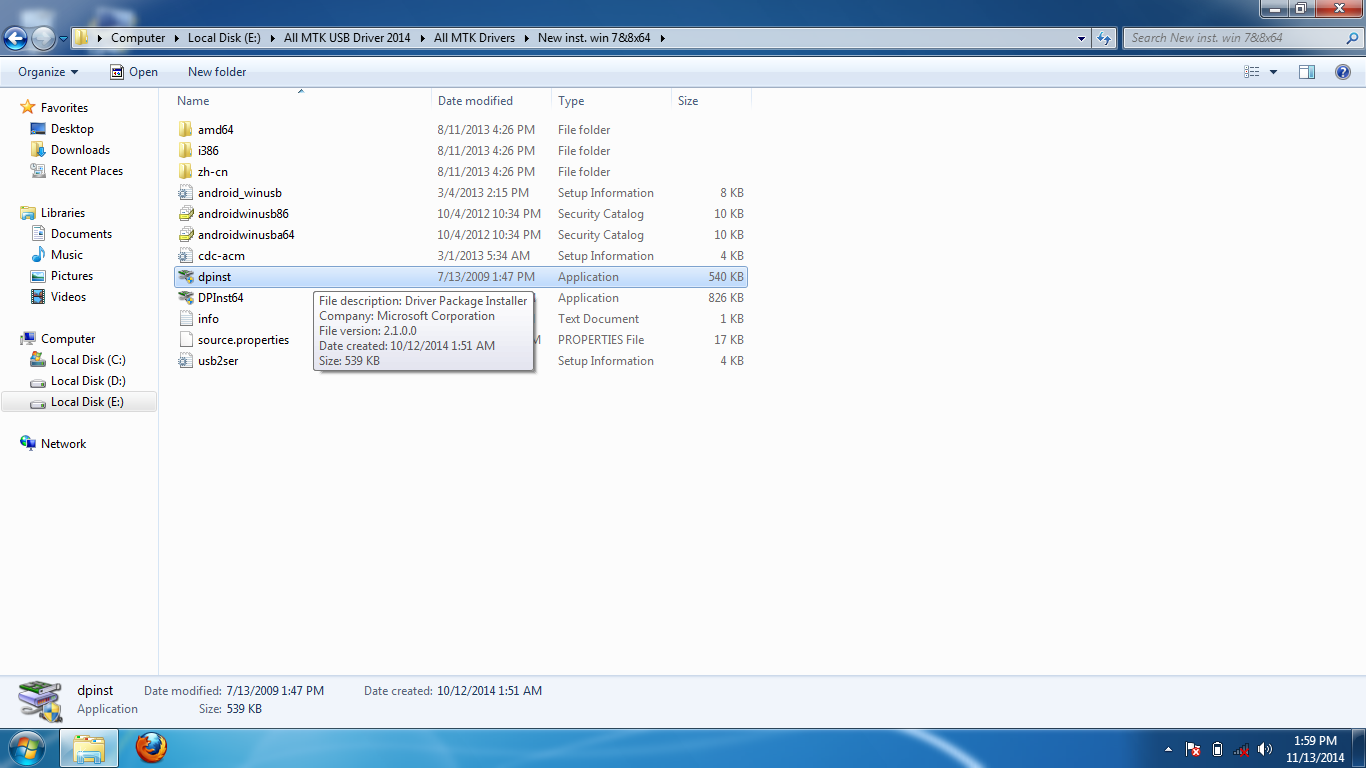Click the Back navigation arrow

click(15, 38)
